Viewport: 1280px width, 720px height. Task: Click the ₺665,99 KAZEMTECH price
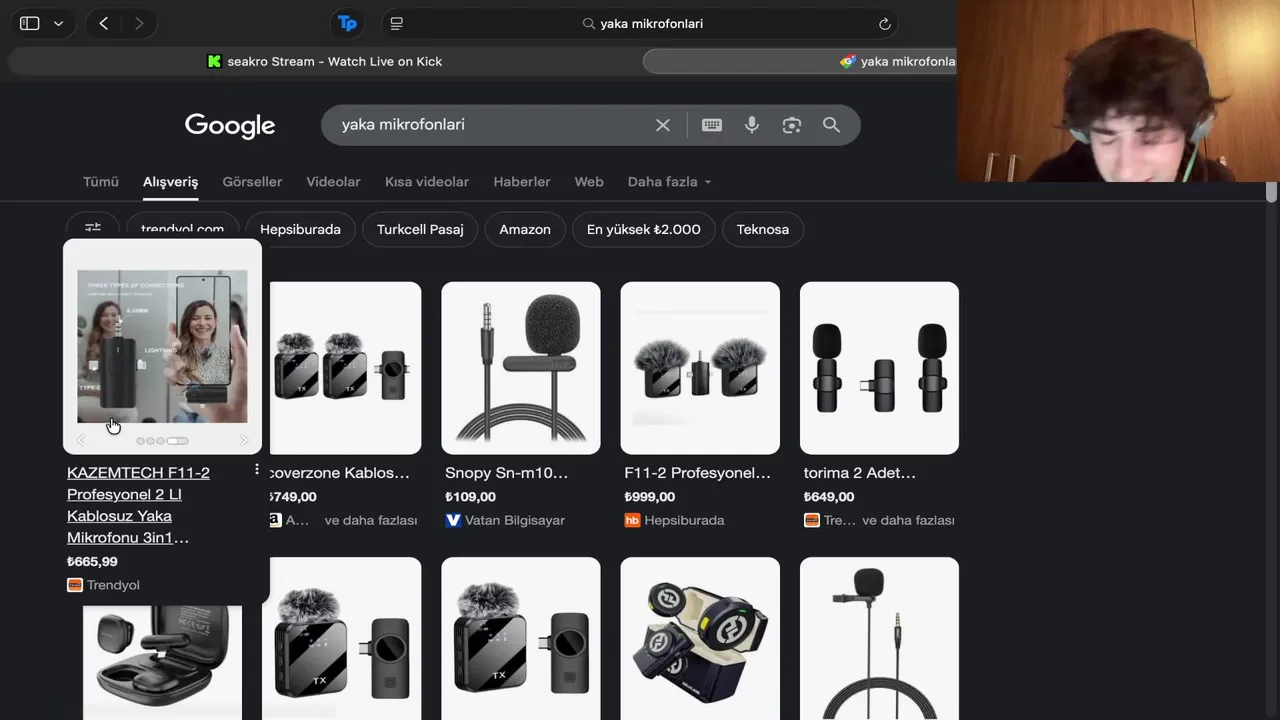(x=92, y=562)
